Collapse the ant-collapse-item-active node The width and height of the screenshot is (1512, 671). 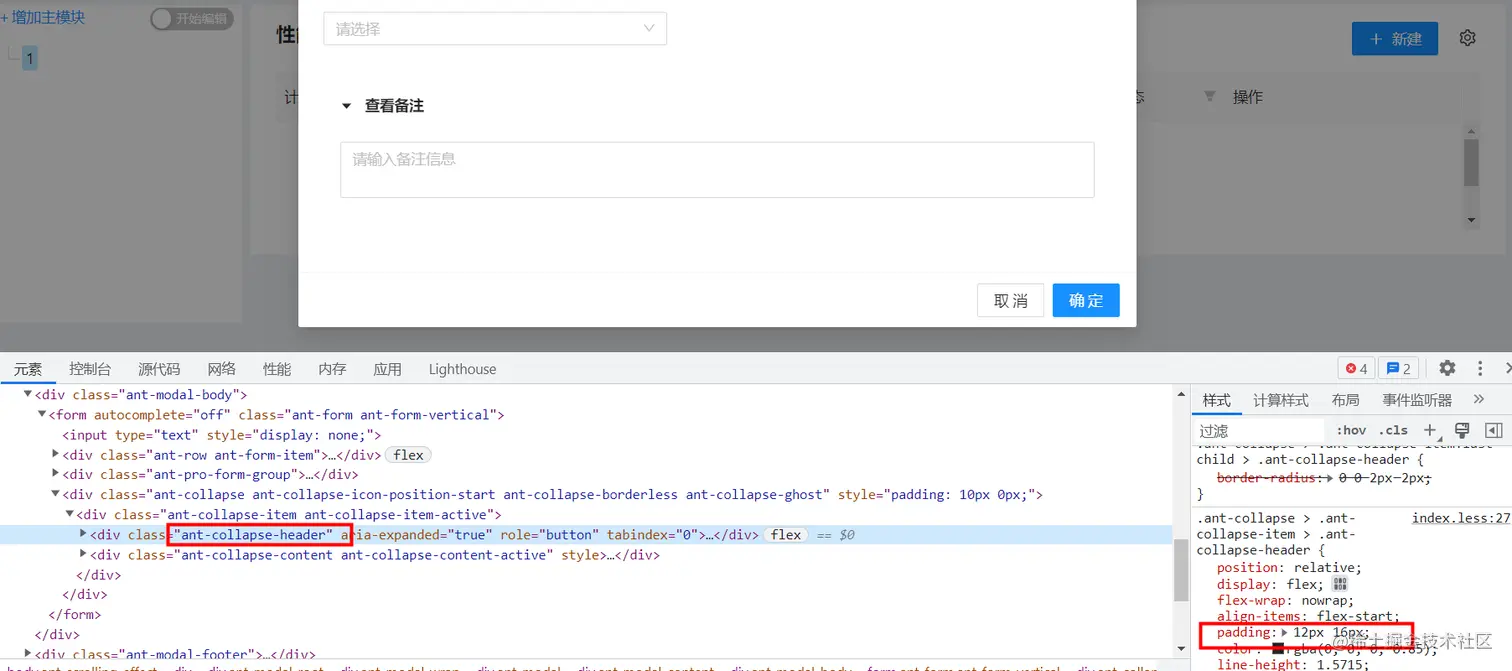(69, 514)
